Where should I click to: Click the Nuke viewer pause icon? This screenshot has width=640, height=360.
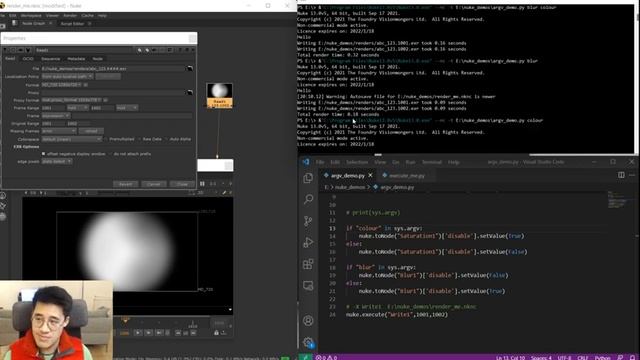202,184
